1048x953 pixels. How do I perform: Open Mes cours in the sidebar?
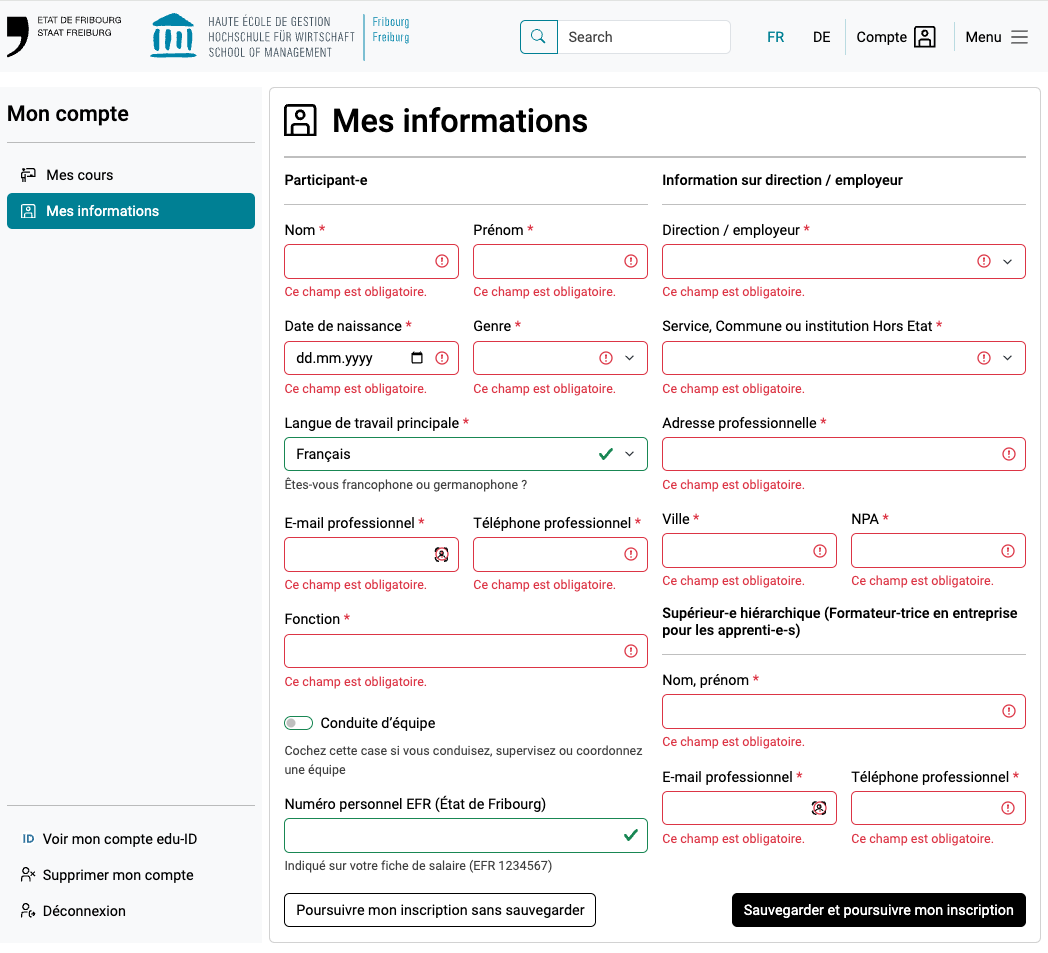click(80, 175)
